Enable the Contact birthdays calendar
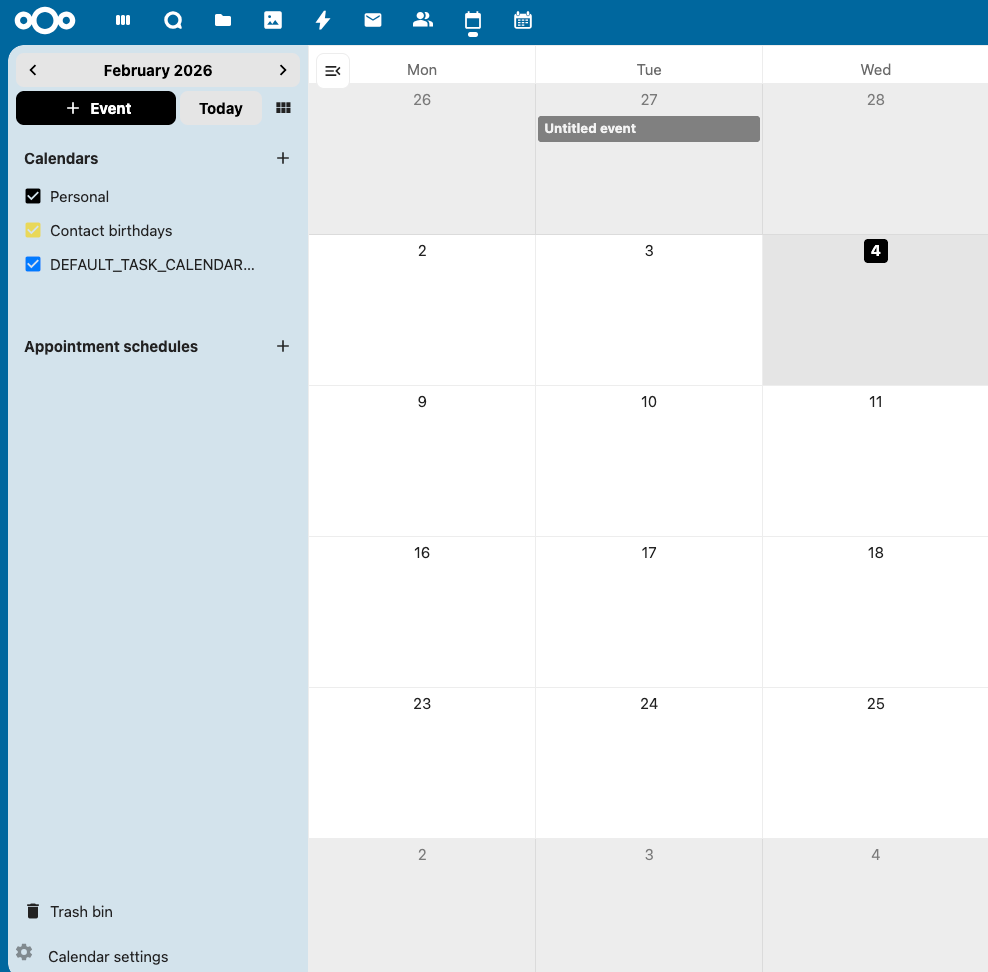This screenshot has height=972, width=988. [x=33, y=230]
